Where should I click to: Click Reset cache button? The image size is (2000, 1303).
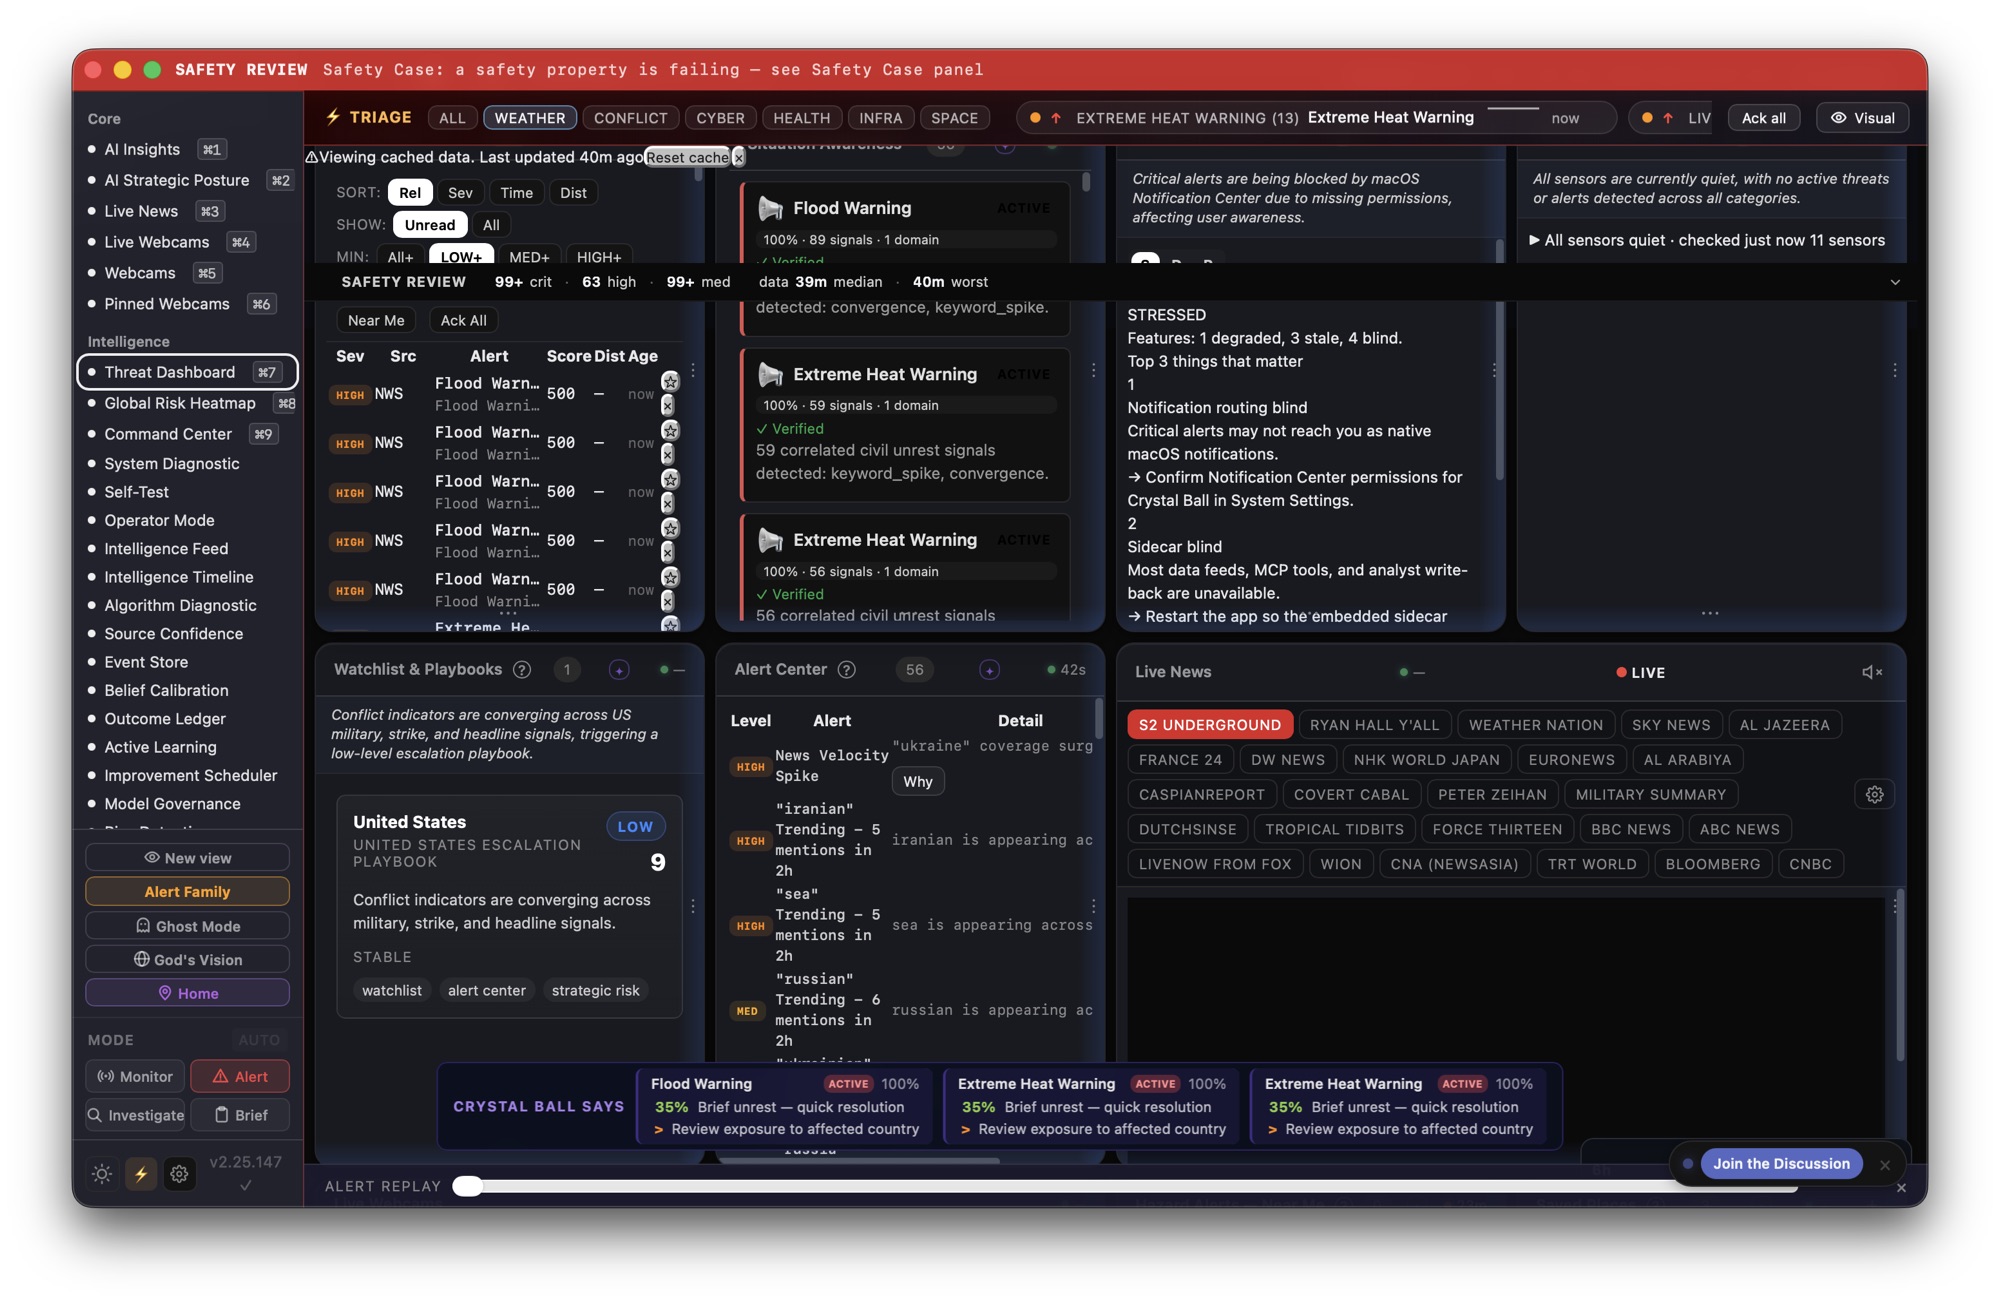(x=687, y=157)
